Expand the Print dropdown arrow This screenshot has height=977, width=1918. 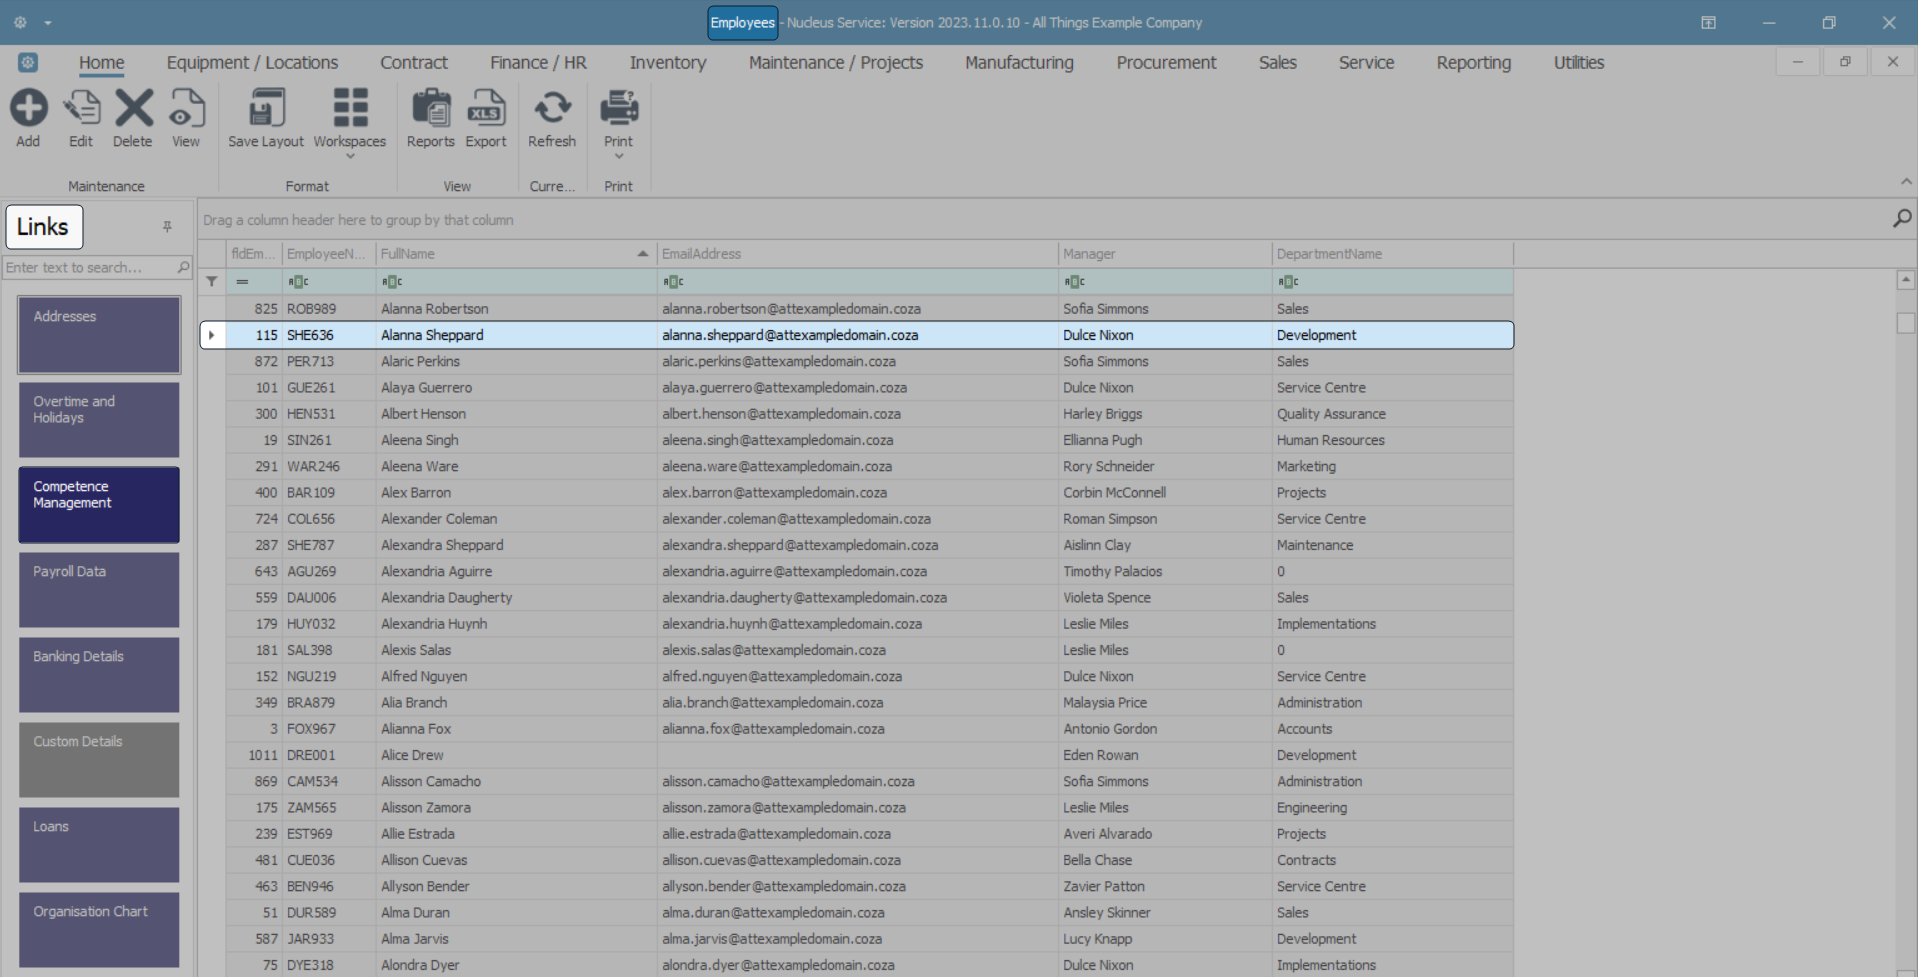[619, 156]
